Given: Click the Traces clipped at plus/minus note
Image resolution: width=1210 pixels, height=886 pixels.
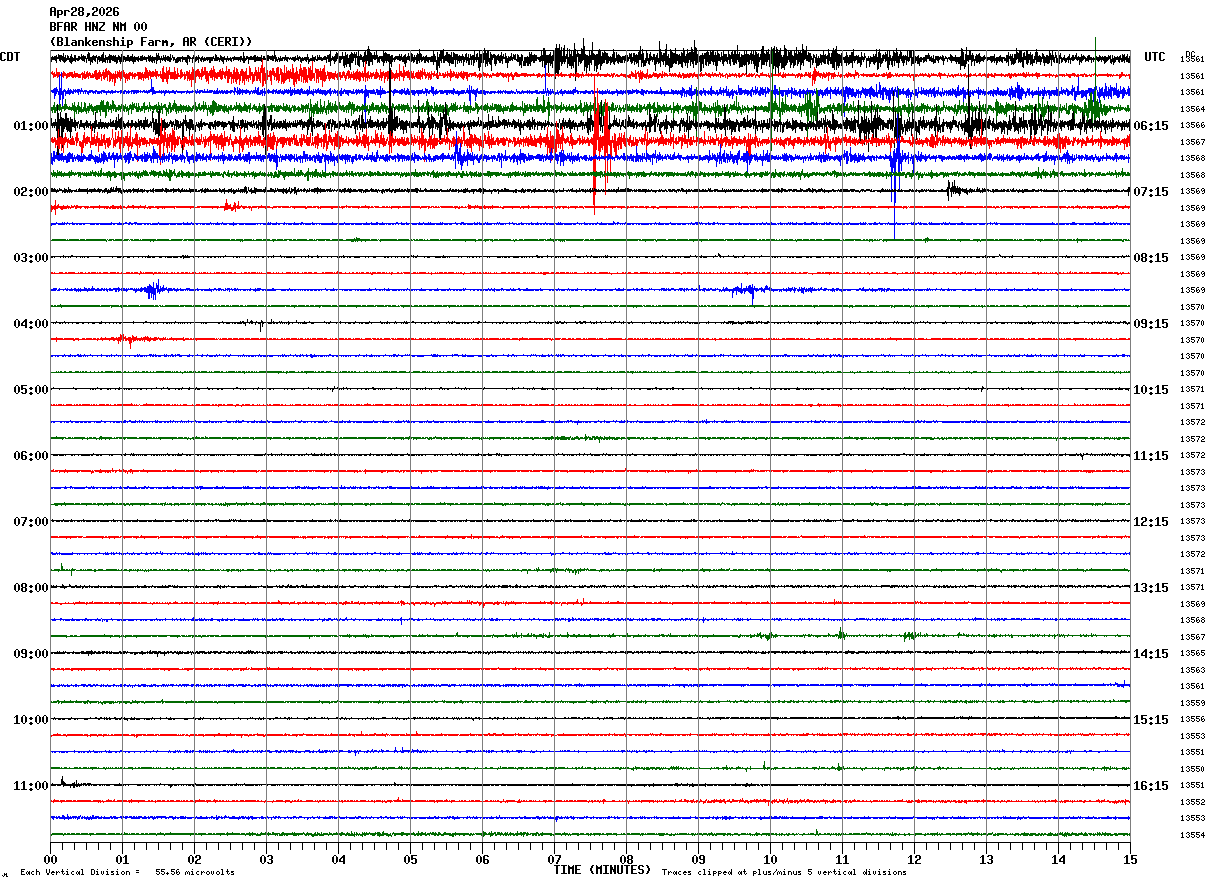Looking at the screenshot, I should pos(784,873).
